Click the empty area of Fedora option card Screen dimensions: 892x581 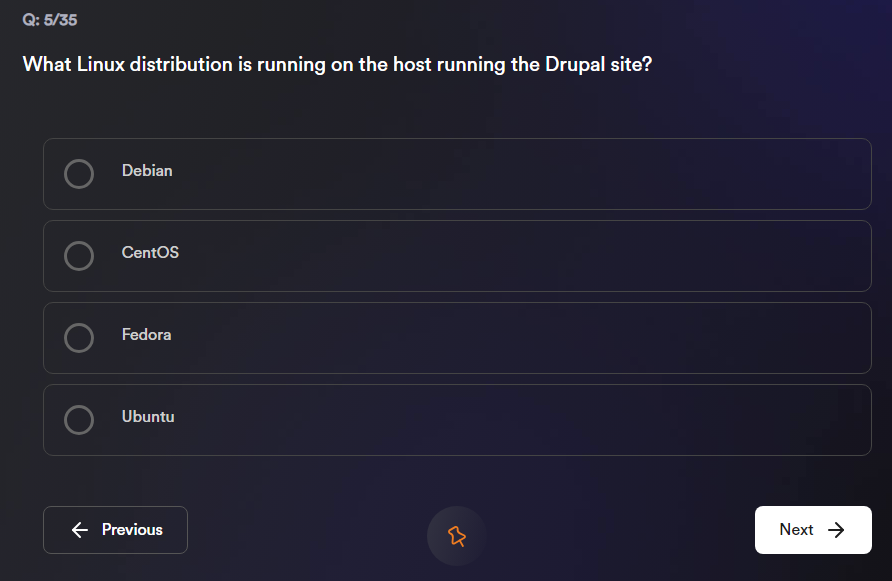[x=520, y=338]
